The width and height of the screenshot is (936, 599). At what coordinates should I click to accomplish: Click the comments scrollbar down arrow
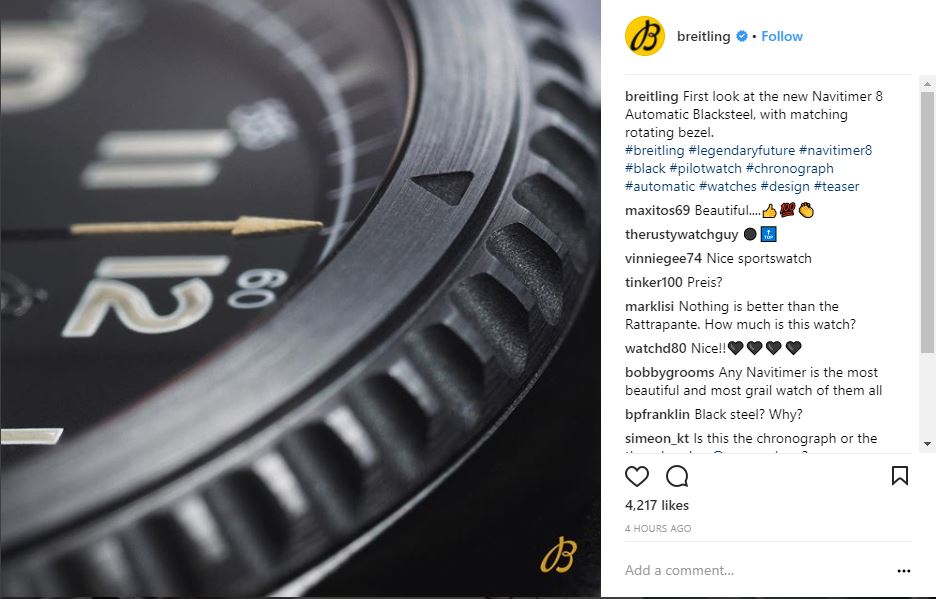click(x=927, y=444)
